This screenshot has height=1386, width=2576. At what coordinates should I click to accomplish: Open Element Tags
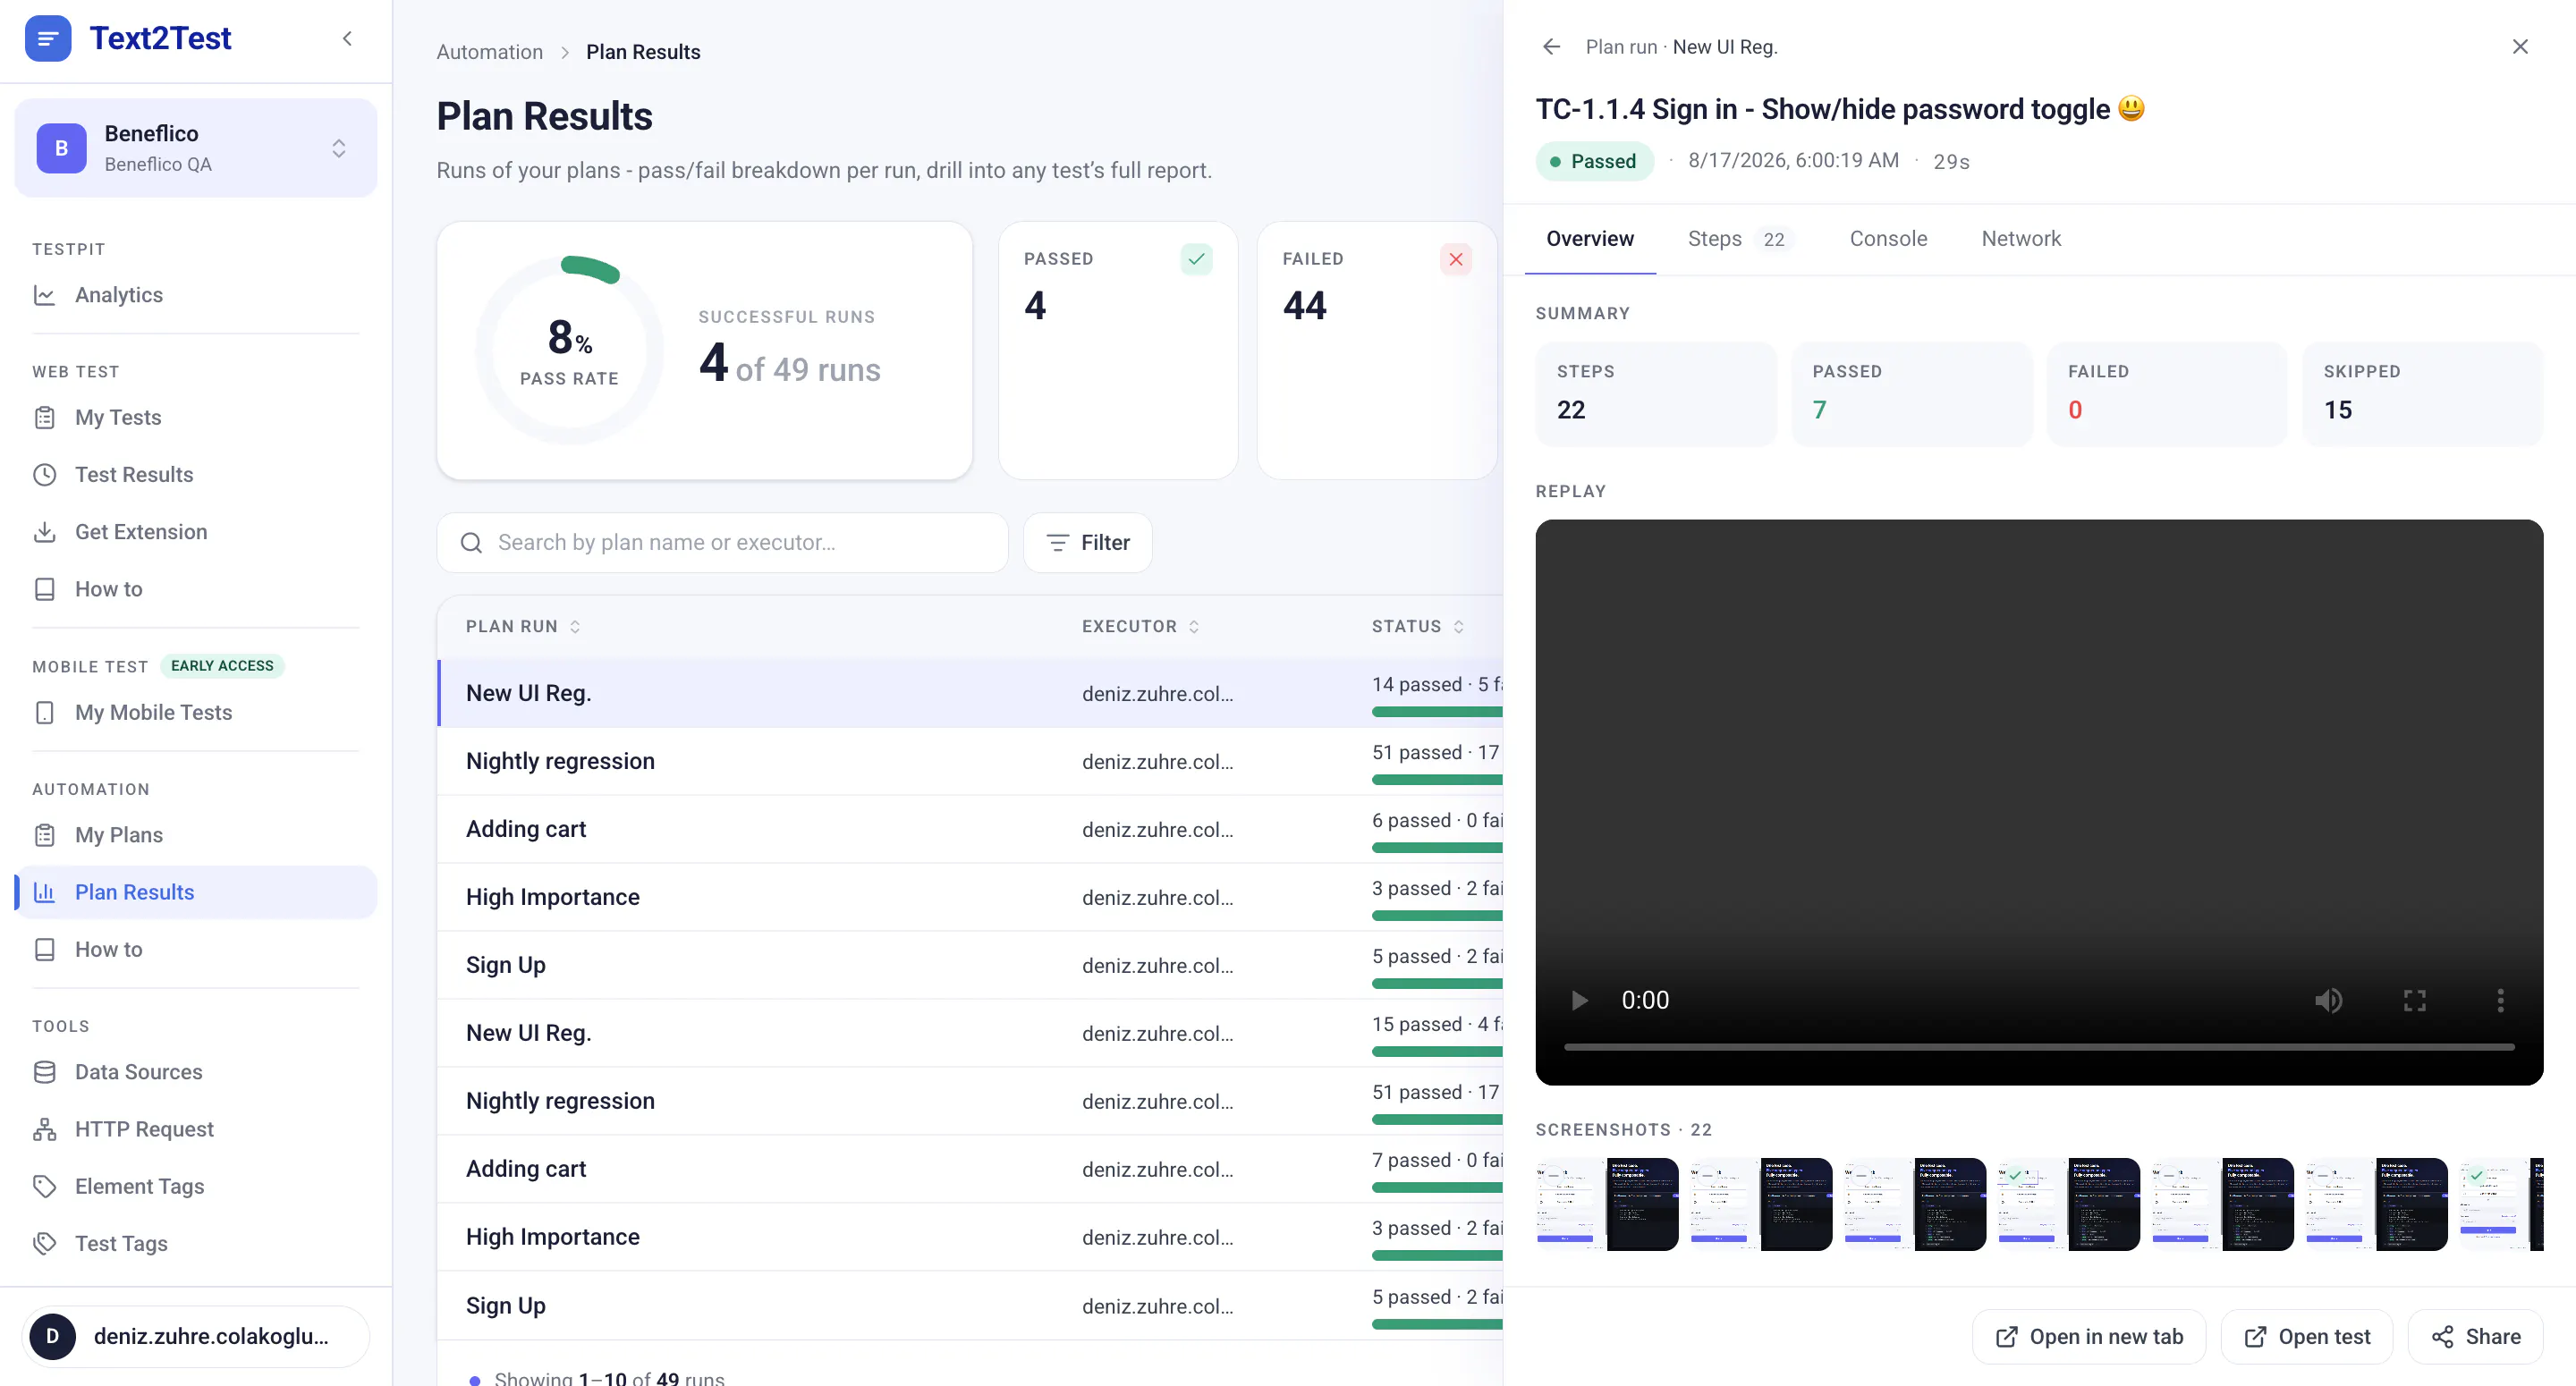[196, 1186]
